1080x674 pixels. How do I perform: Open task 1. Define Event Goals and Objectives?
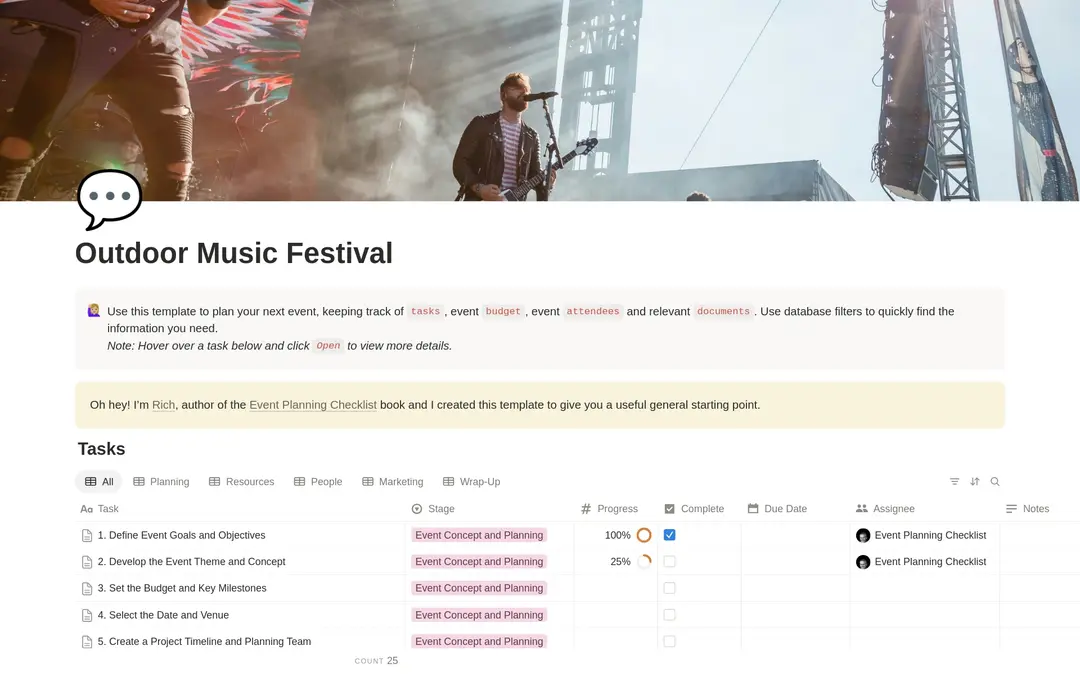click(181, 535)
